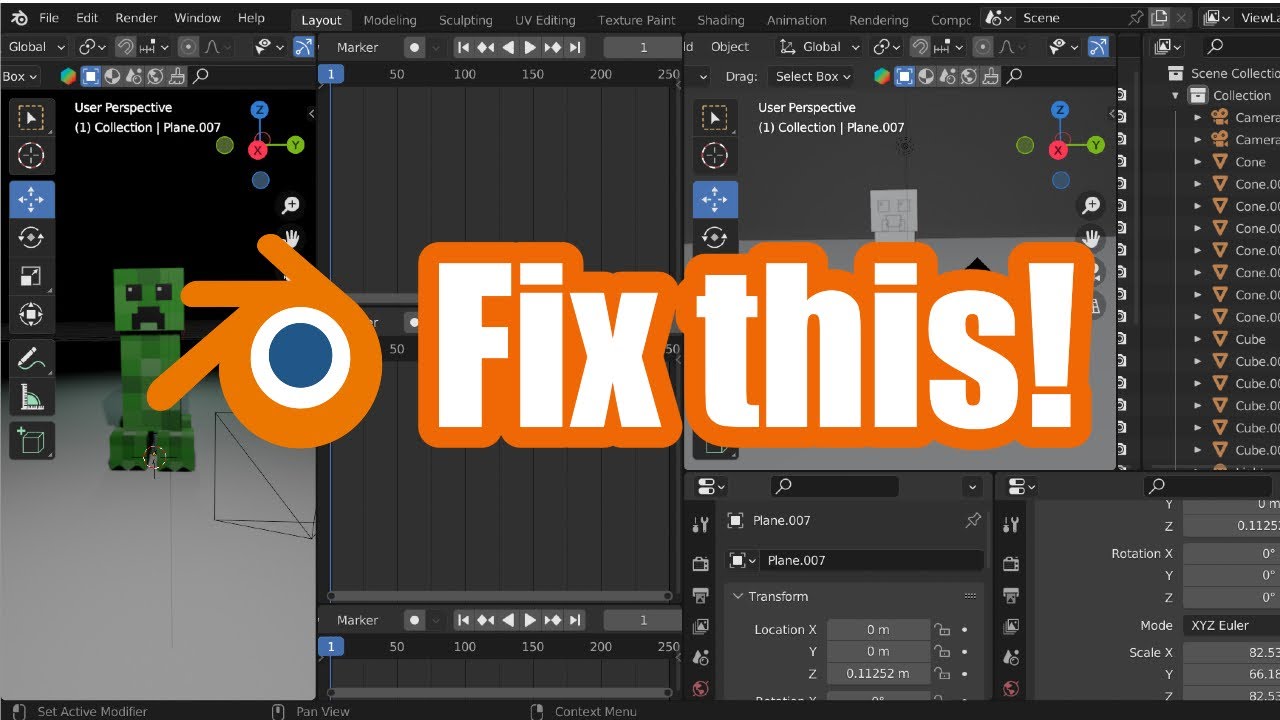Open the Output tab in the Scale properties editor
The height and width of the screenshot is (720, 1280).
(x=1011, y=596)
